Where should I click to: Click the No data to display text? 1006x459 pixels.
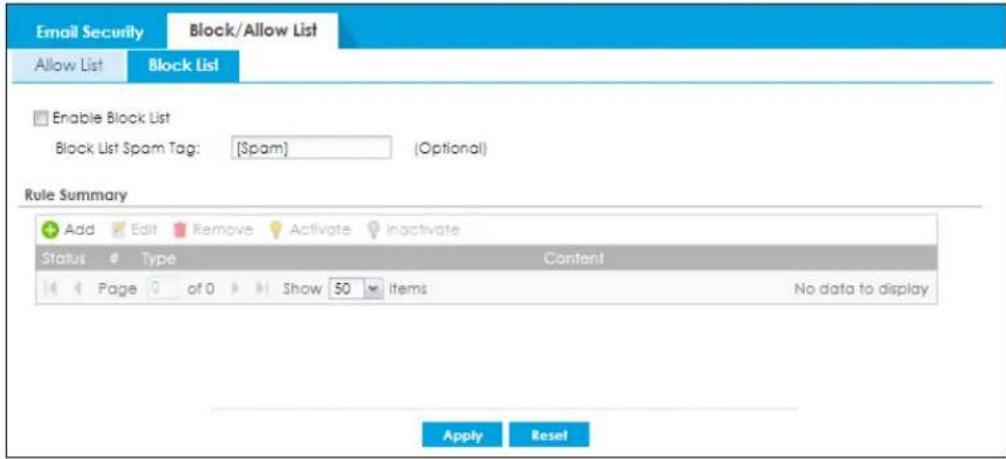(x=861, y=289)
